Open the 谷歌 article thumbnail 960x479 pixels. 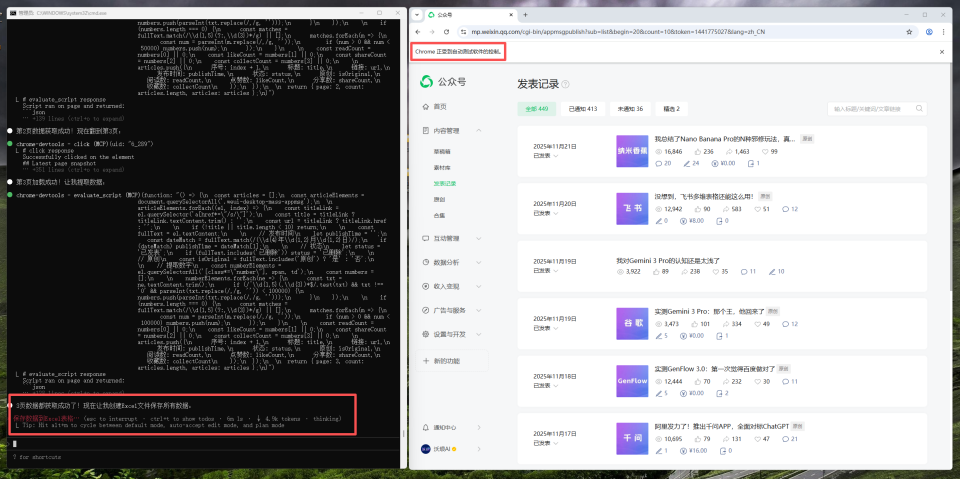click(x=632, y=323)
